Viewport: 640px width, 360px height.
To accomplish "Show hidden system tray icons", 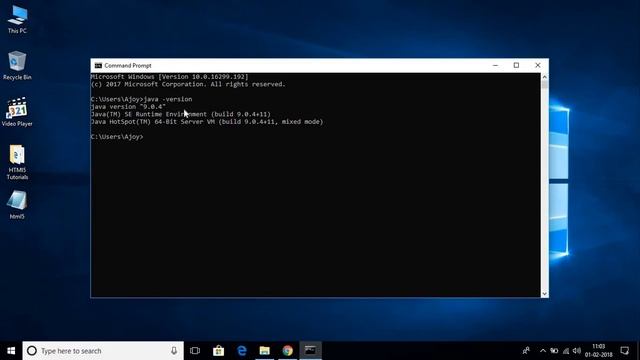I will point(543,351).
